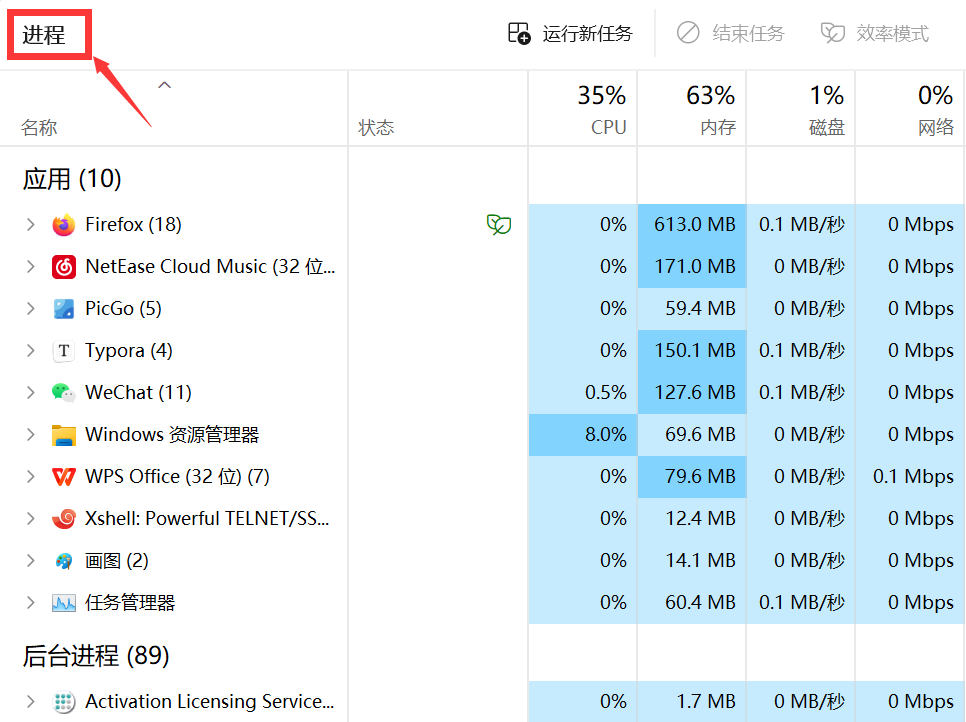Click the Windows 资源管理器 folder icon
Image resolution: width=966 pixels, height=722 pixels.
[x=63, y=435]
